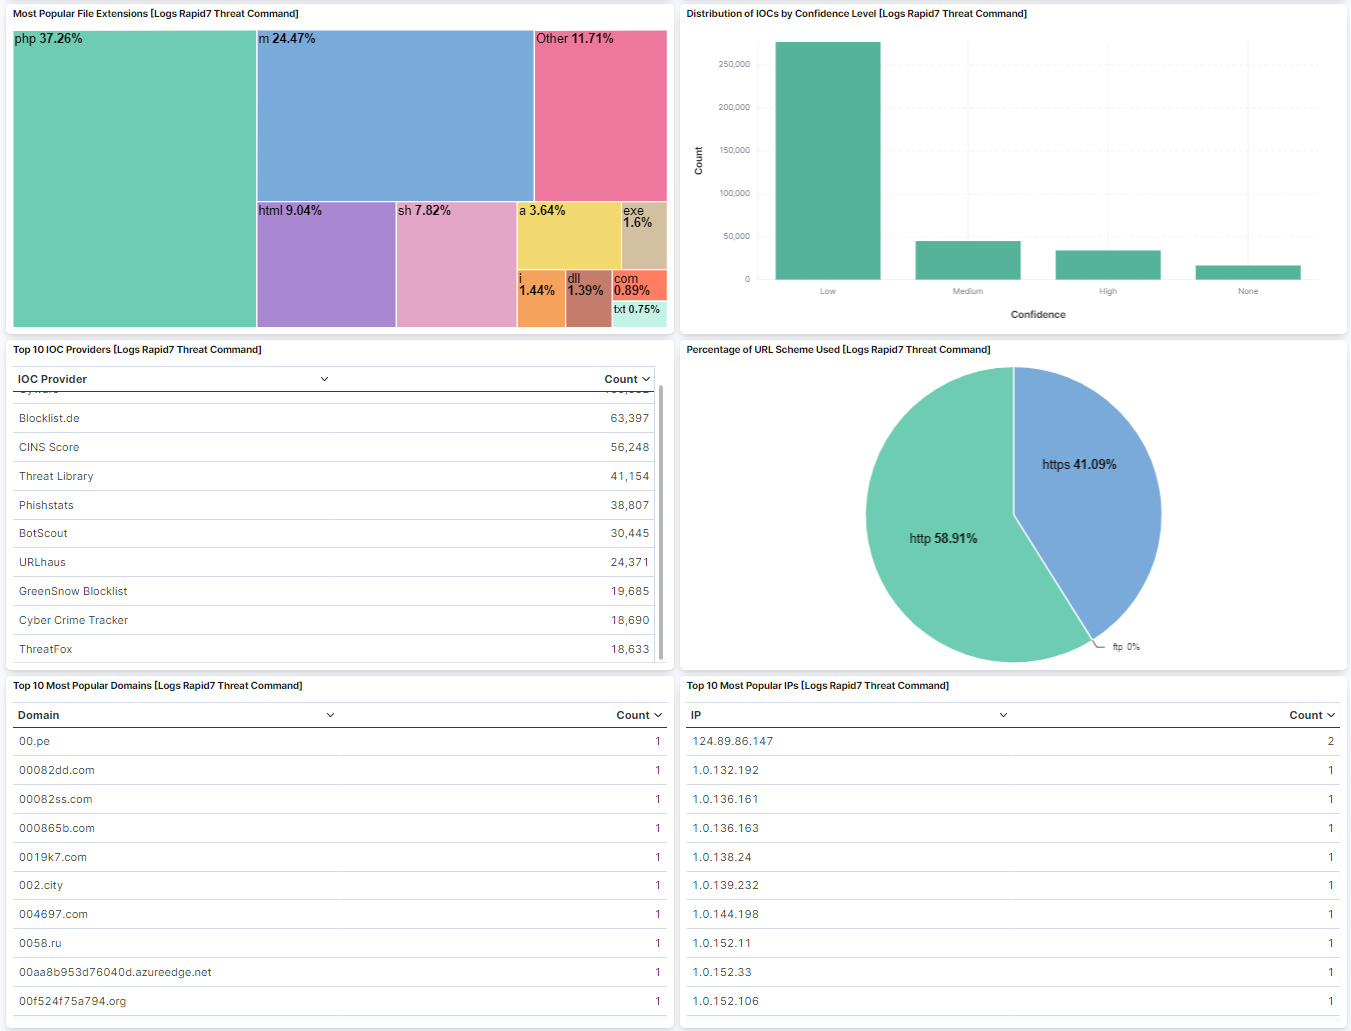Select the php 37.26% treemap tile
This screenshot has height=1031, width=1351.
(x=135, y=180)
